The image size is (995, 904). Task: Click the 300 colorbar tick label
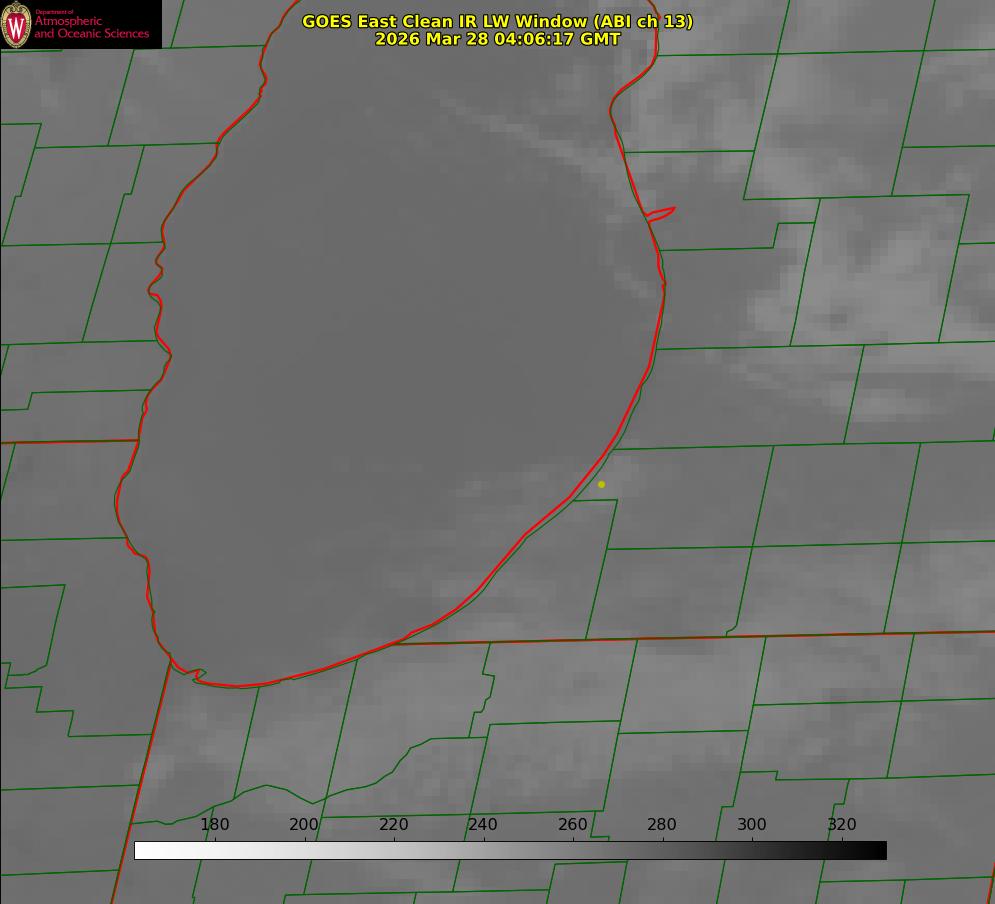(x=752, y=825)
